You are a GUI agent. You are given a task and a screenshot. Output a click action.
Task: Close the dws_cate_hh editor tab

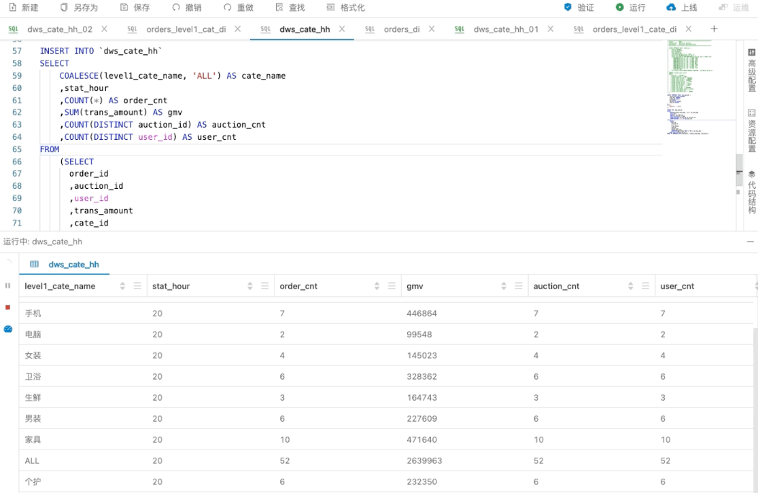(x=342, y=29)
